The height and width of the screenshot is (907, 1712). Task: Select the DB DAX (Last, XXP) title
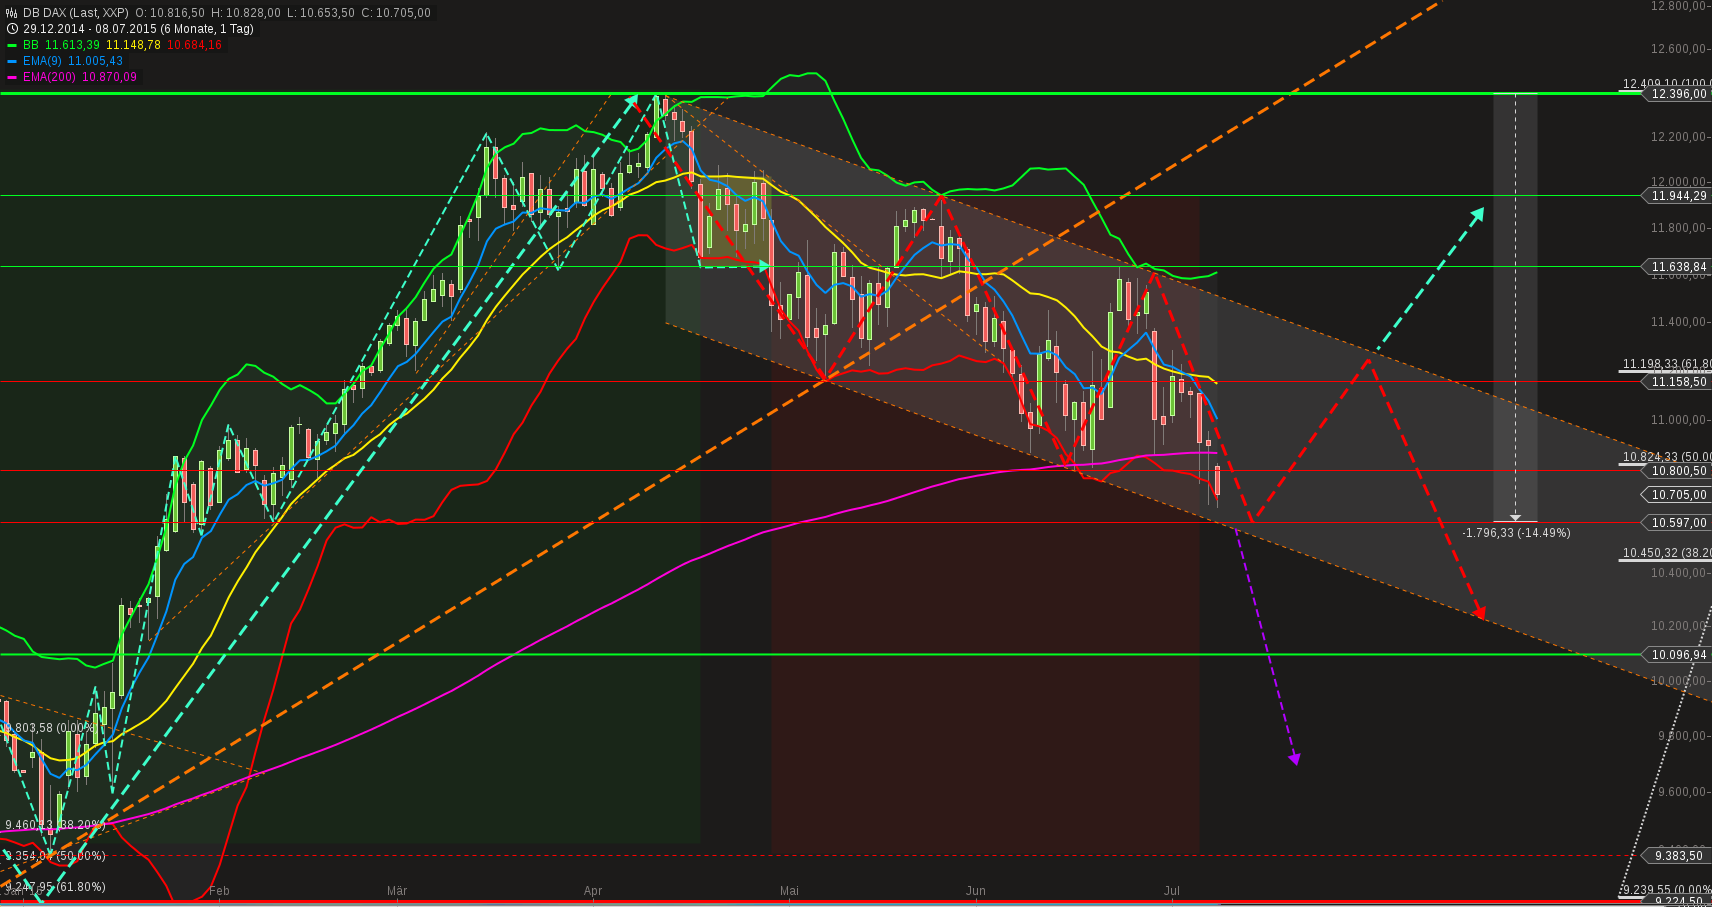(76, 13)
